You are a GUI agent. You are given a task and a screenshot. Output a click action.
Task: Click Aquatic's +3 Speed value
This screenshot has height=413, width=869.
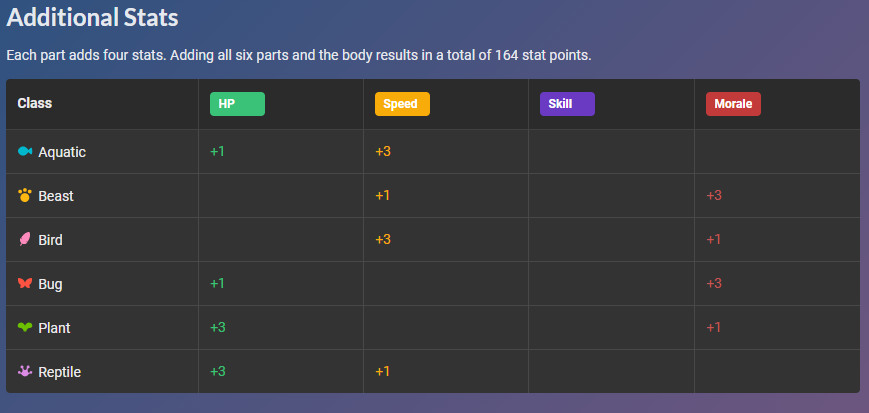coord(383,152)
